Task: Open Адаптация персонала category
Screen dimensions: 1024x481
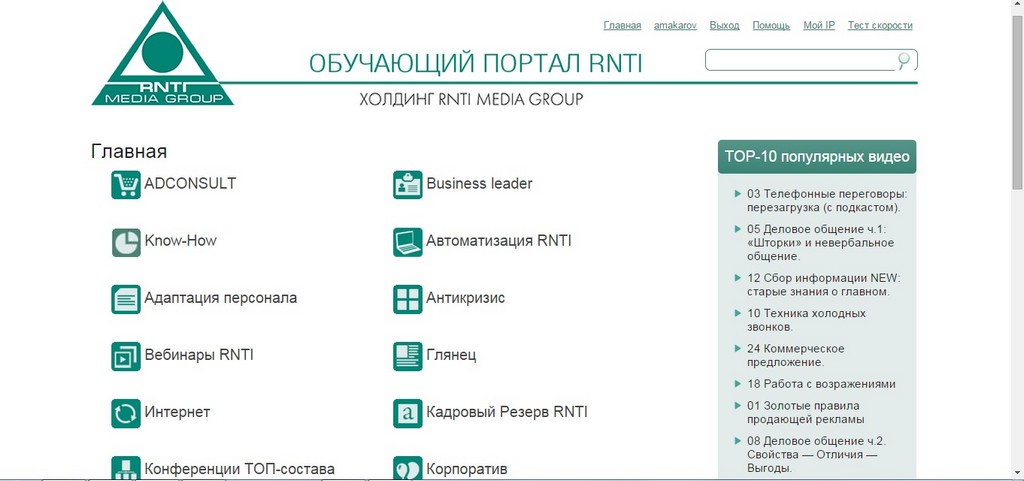Action: [x=221, y=298]
